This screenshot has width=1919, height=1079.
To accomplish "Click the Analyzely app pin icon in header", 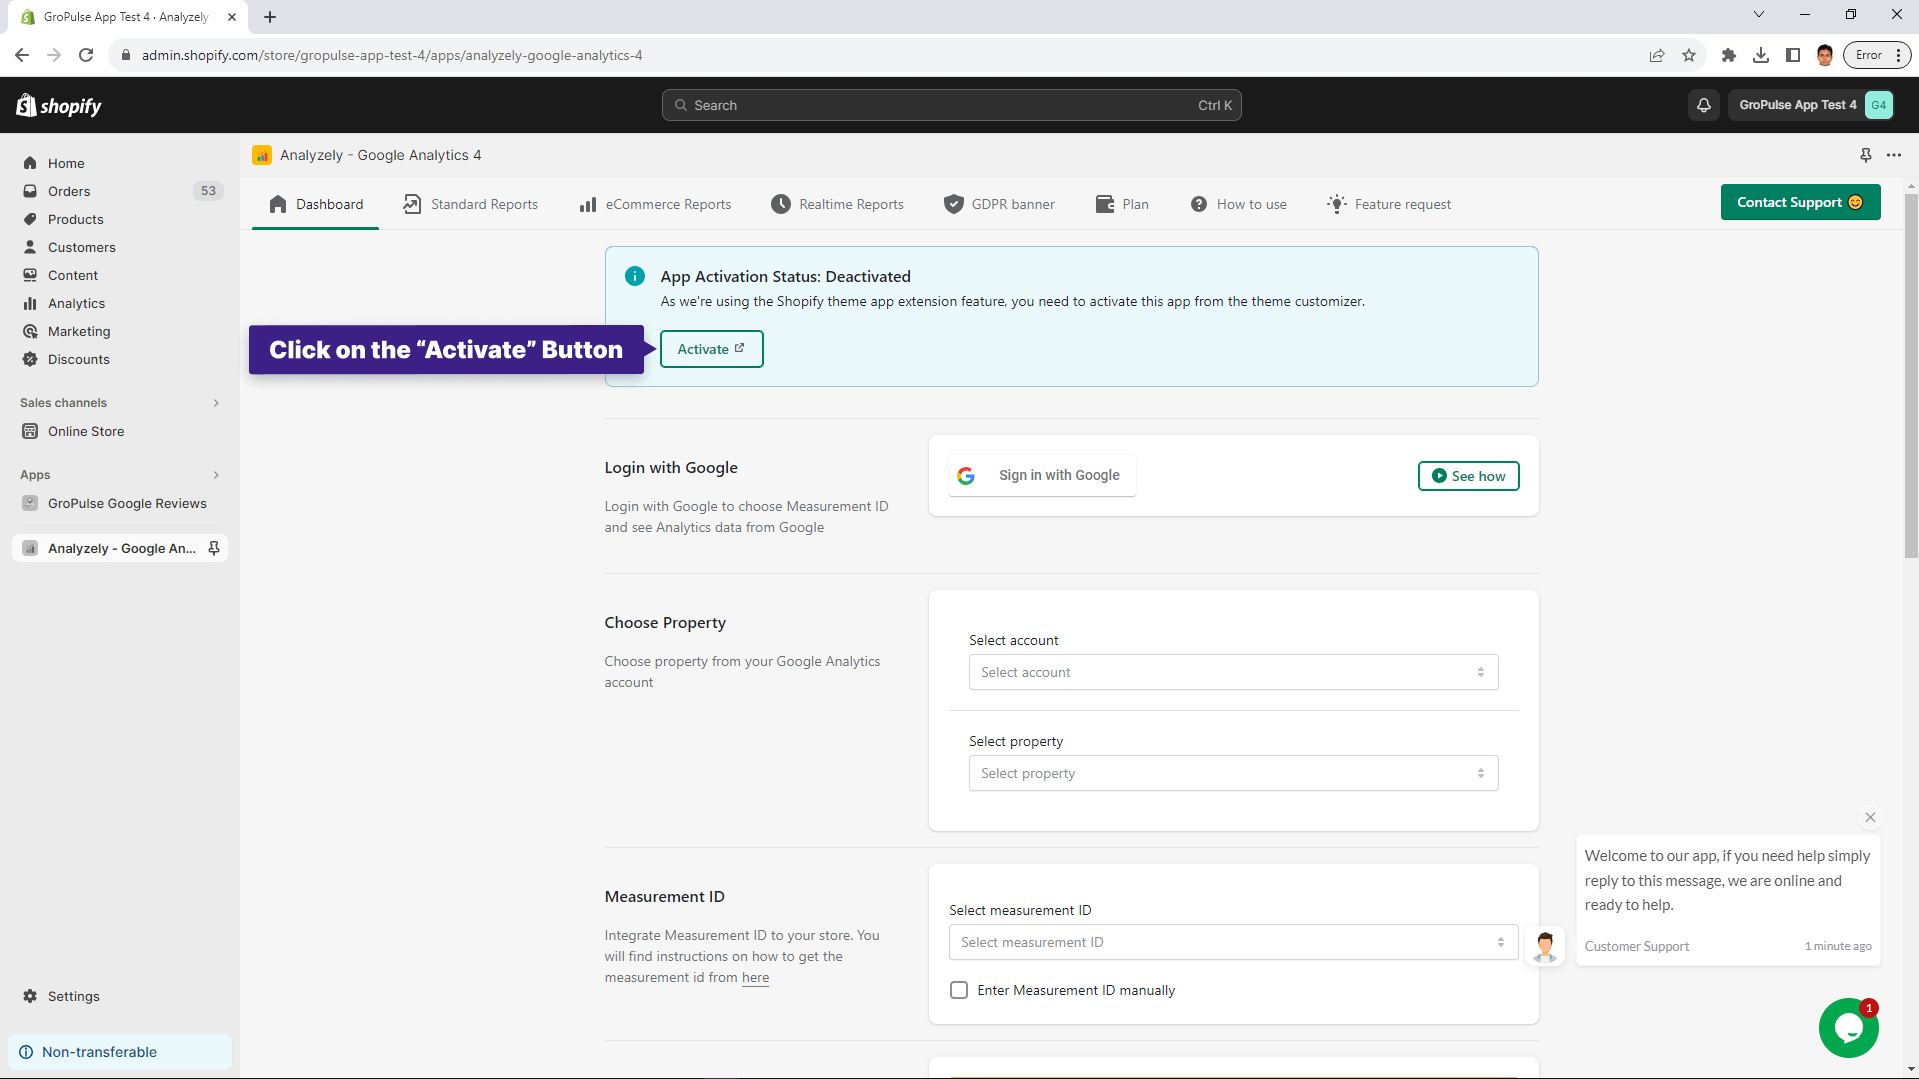I will tap(1865, 155).
